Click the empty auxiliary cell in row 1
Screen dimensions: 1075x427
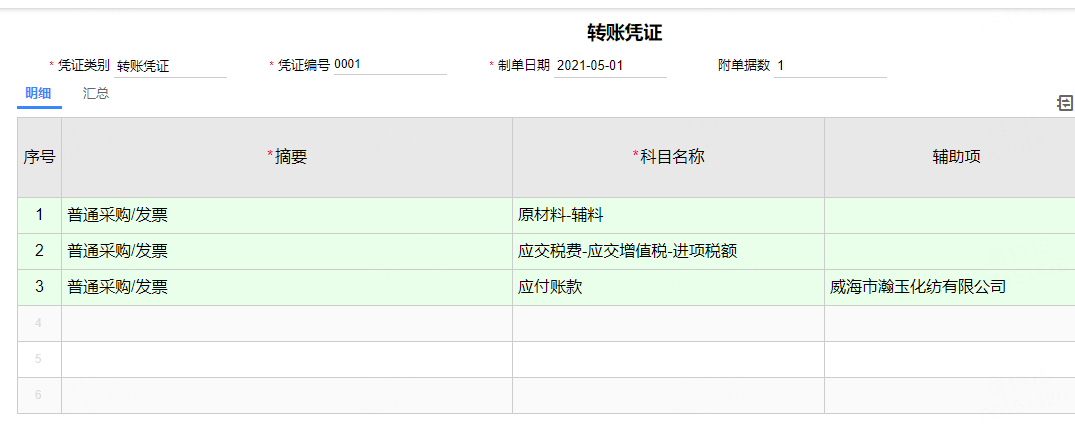point(950,215)
